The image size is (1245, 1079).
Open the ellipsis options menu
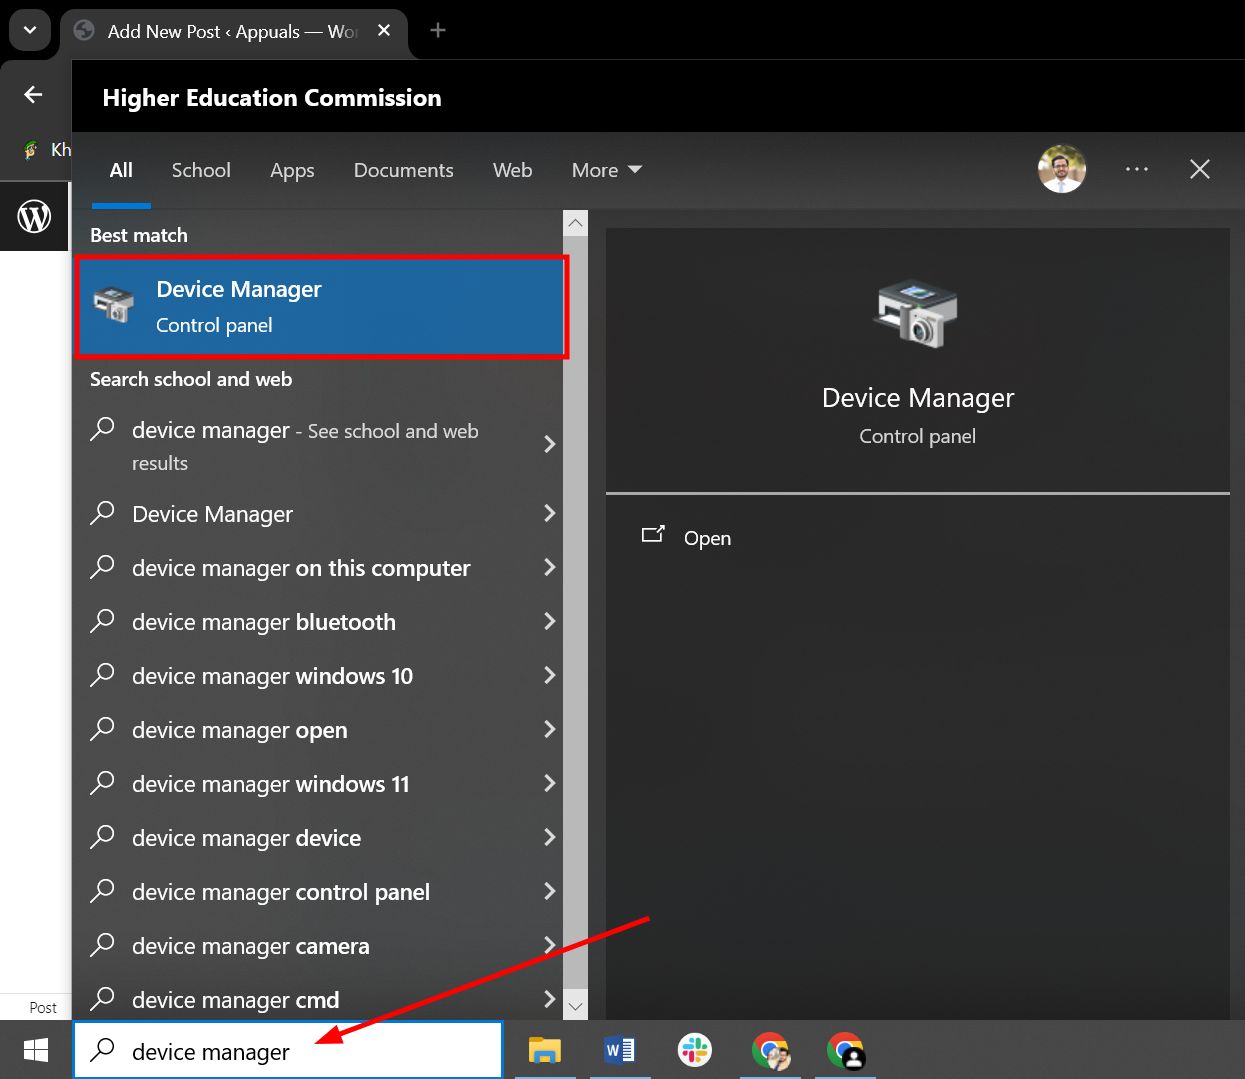click(1137, 169)
